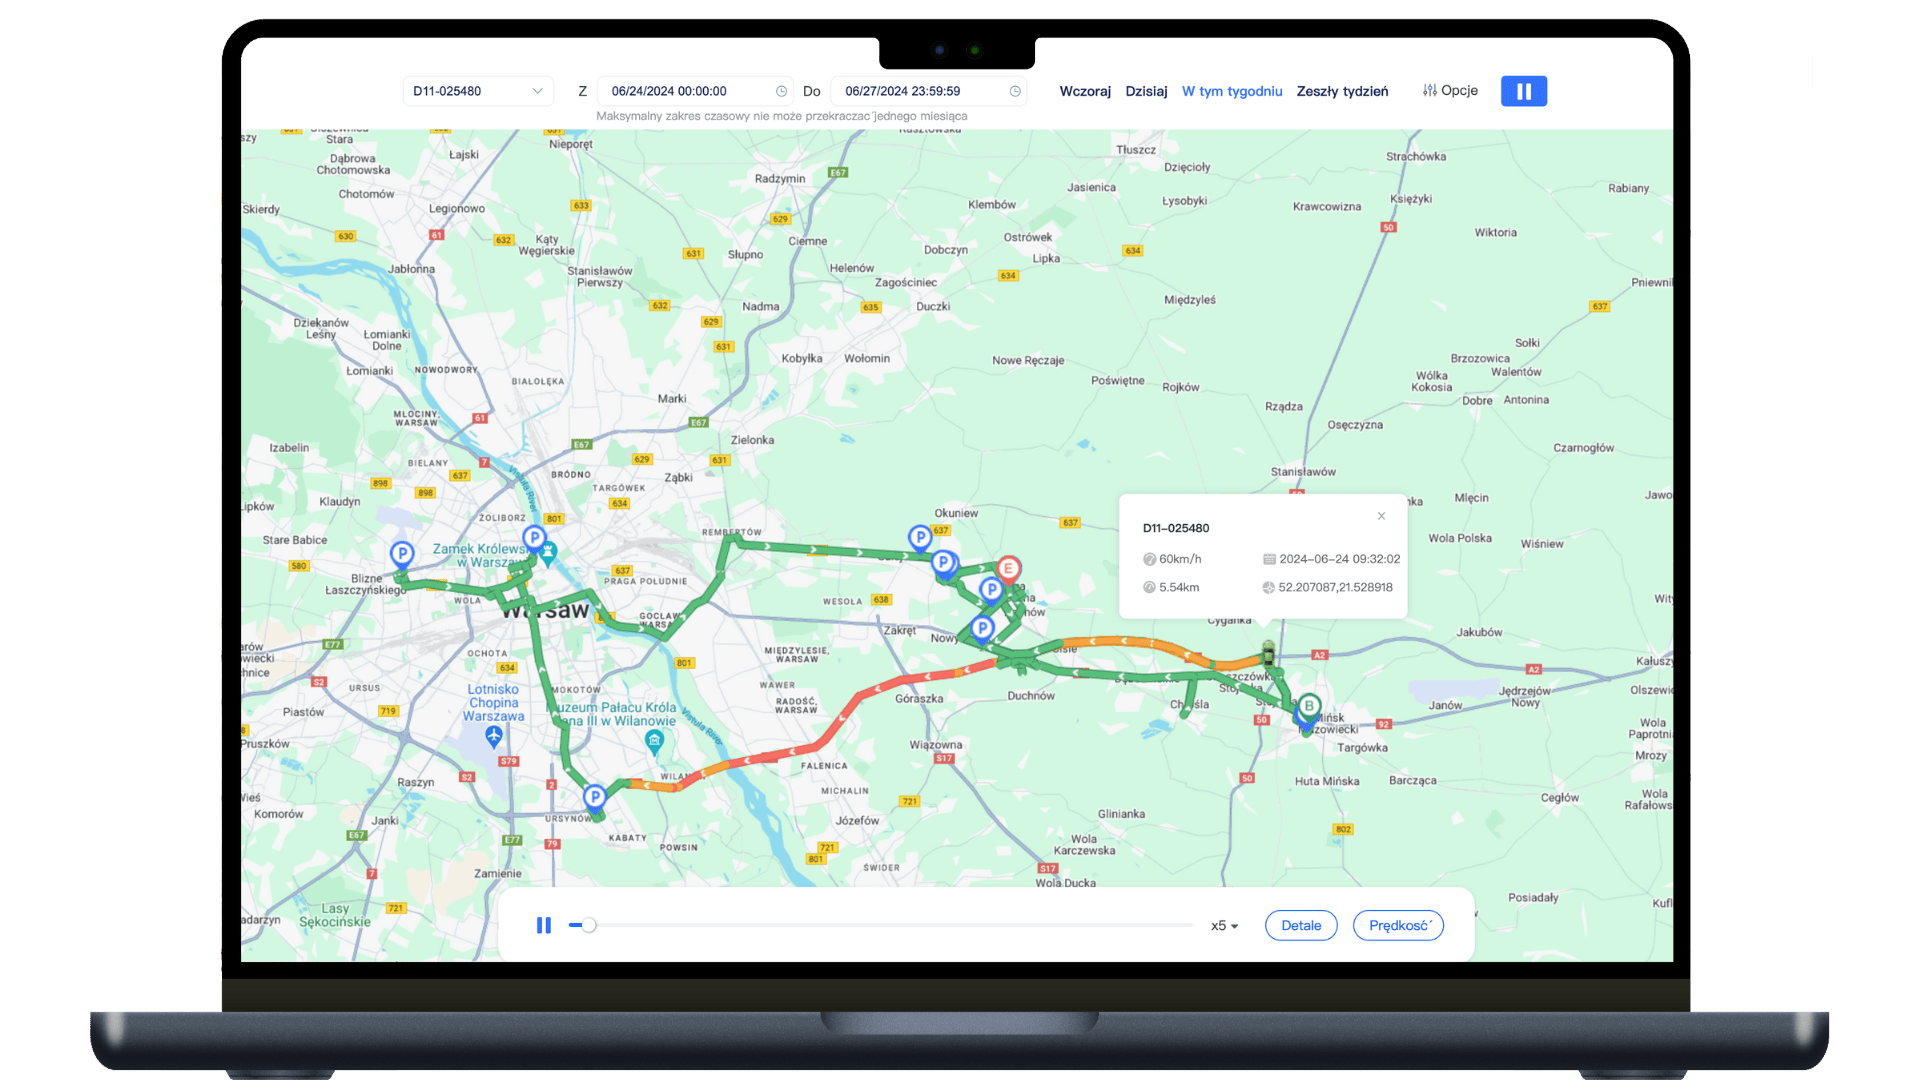The height and width of the screenshot is (1080, 1920).
Task: Toggle pause in bottom playback bar
Action: coord(544,926)
